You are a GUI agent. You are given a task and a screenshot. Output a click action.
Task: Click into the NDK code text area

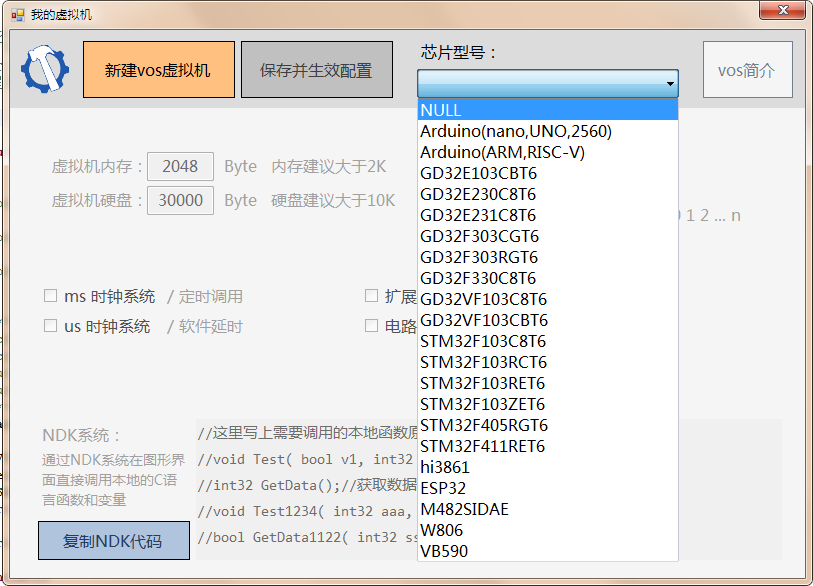(307, 490)
